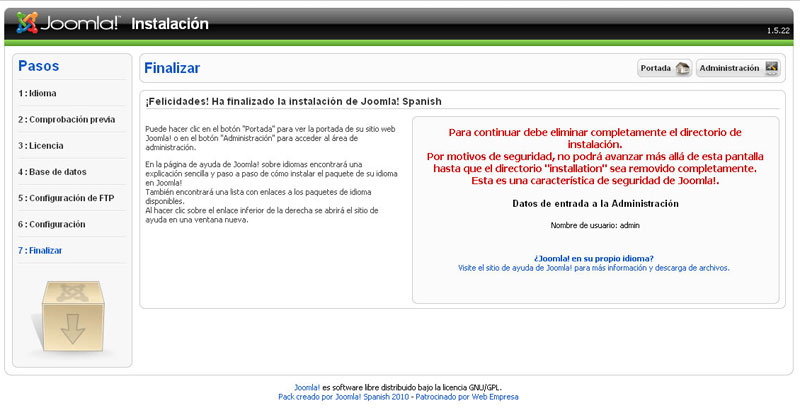Open step 3: Licencia

[41, 145]
